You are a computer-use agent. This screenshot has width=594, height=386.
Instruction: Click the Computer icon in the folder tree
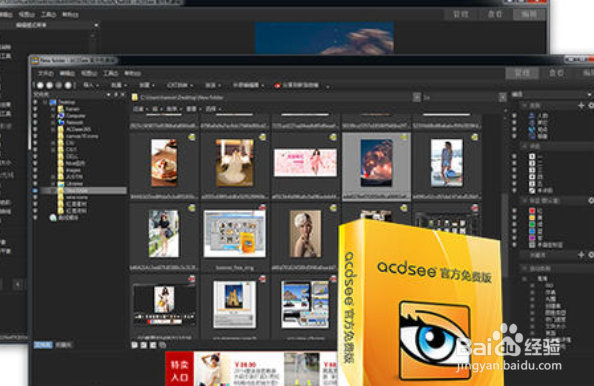point(61,116)
